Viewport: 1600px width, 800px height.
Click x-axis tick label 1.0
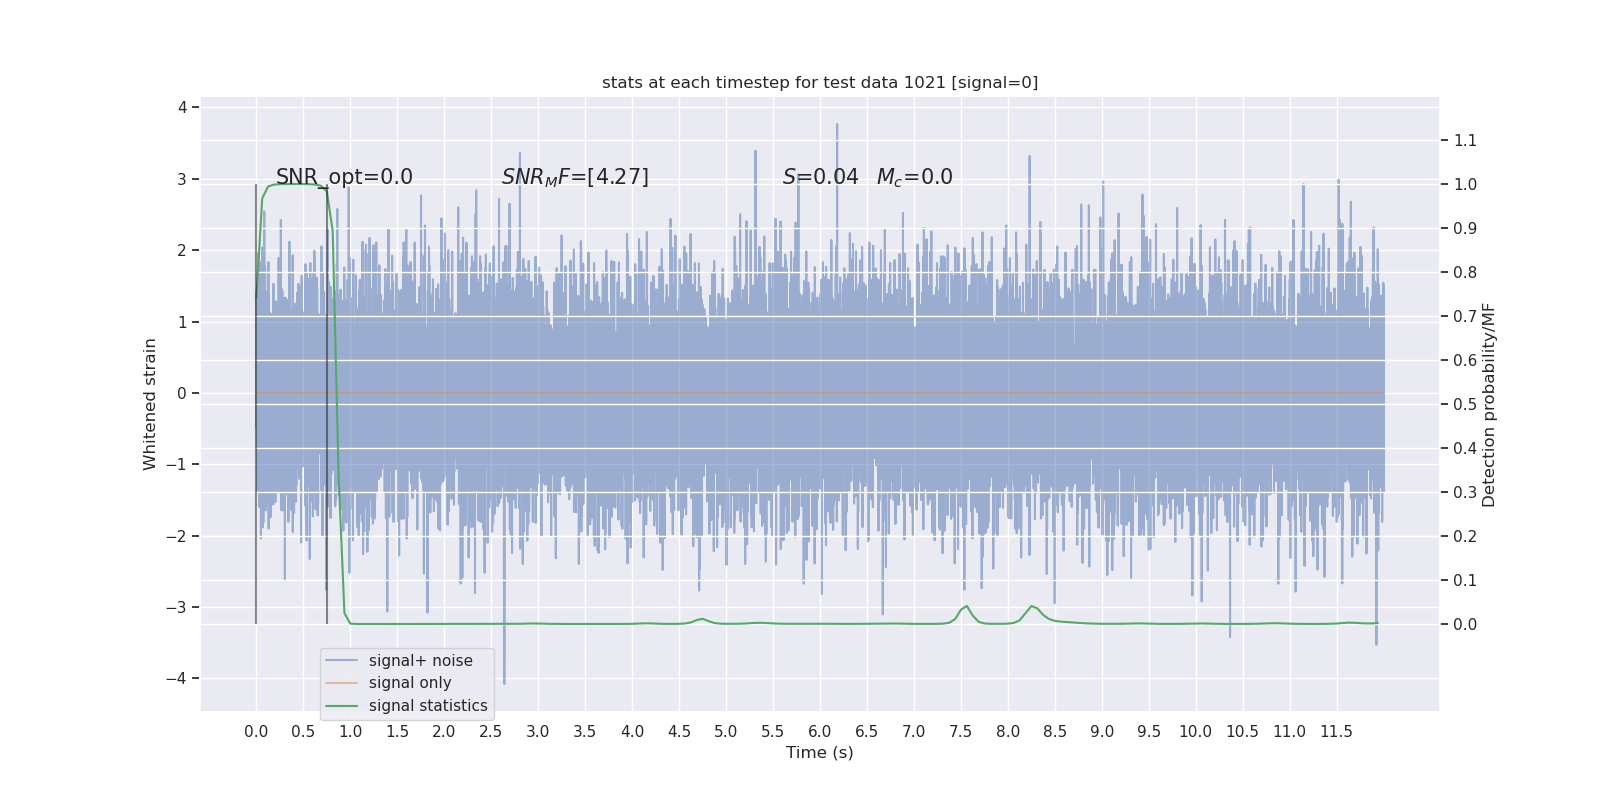(350, 731)
